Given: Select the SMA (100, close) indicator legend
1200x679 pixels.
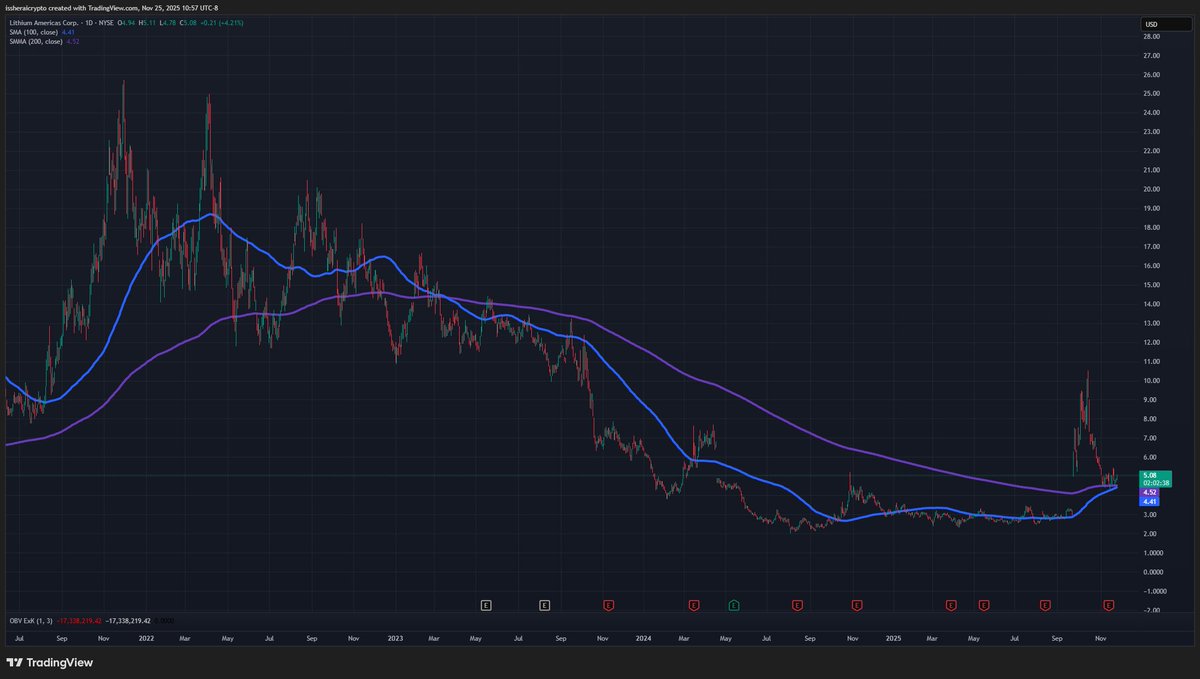Looking at the screenshot, I should (x=32, y=31).
